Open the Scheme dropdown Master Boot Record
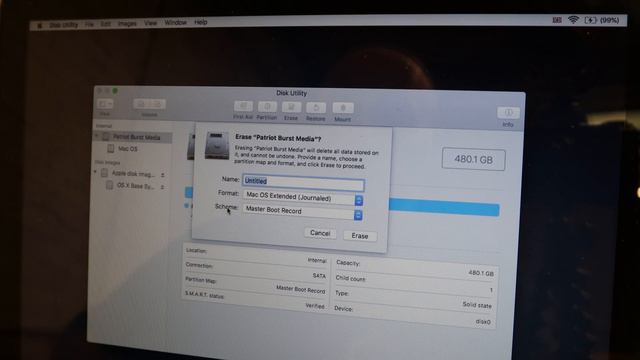This screenshot has width=640, height=360. (302, 211)
